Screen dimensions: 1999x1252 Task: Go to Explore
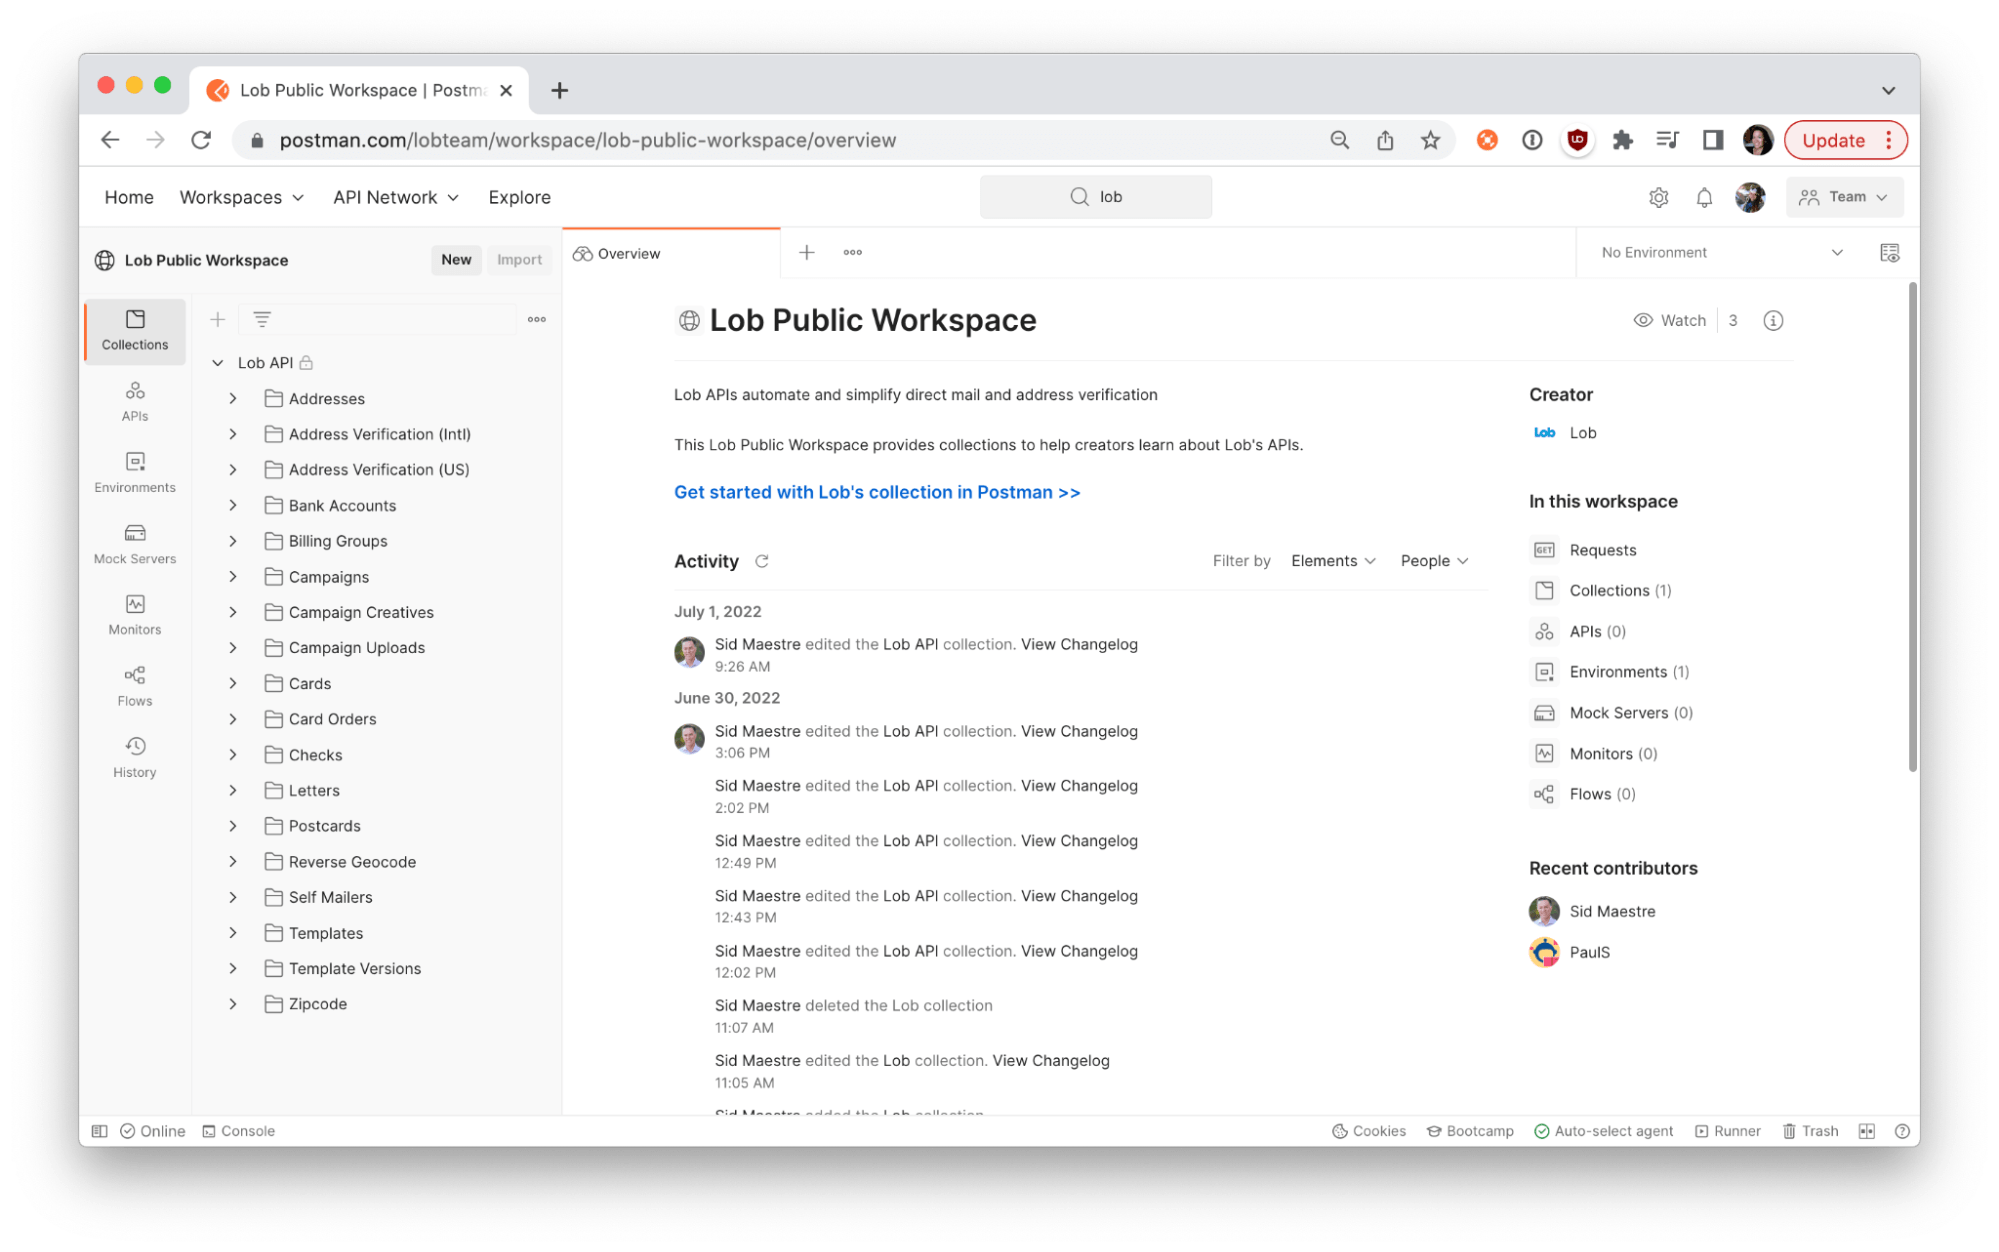coord(519,197)
